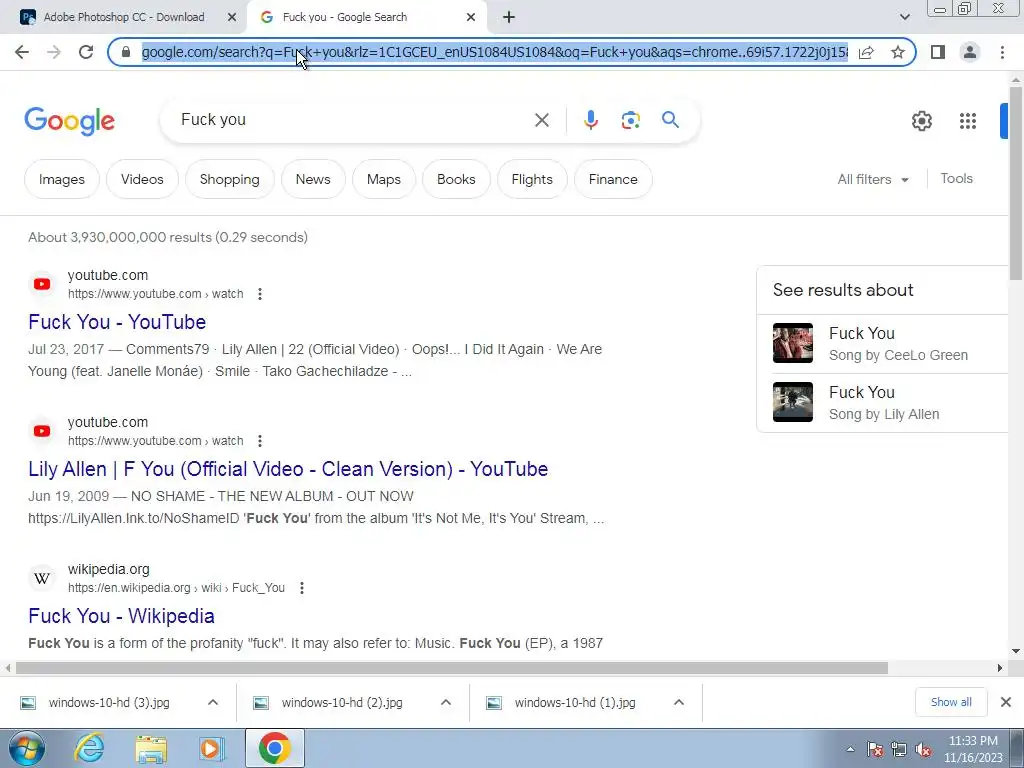Open volume control in system tray

(923, 749)
